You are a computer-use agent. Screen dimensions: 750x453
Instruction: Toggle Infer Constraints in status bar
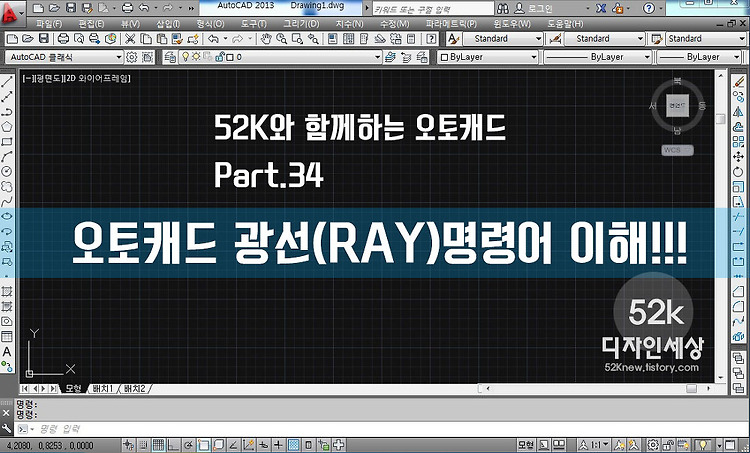[x=128, y=445]
